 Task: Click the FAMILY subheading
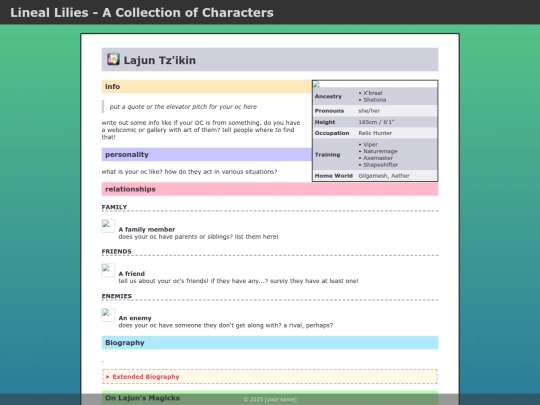(x=114, y=207)
